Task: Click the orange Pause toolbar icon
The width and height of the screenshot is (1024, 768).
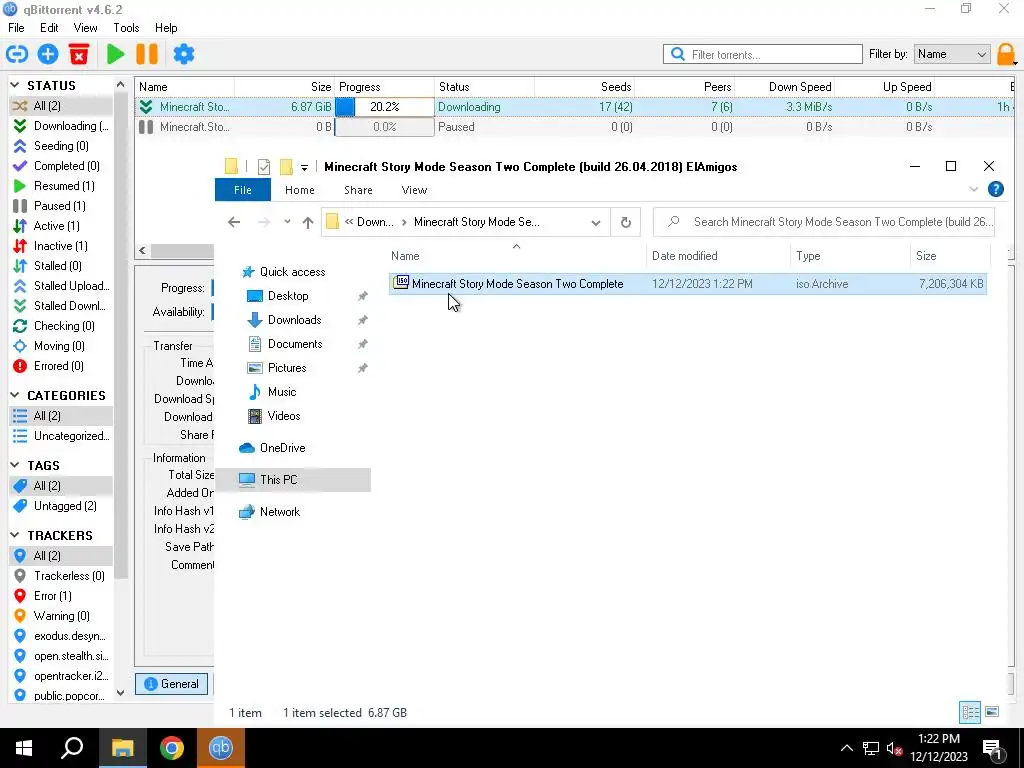Action: point(147,54)
